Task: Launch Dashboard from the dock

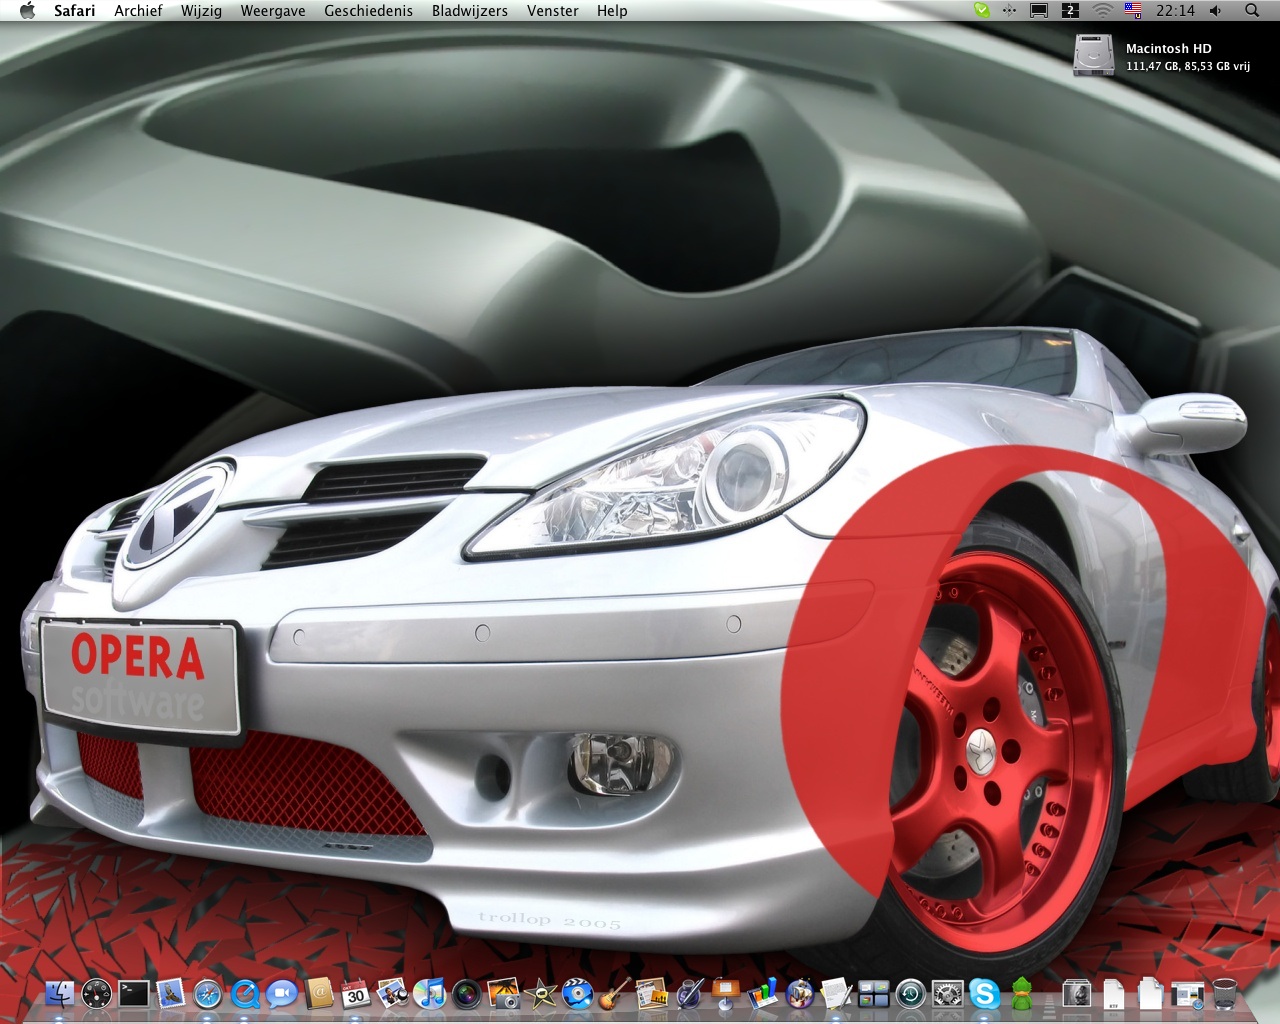Action: point(97,993)
